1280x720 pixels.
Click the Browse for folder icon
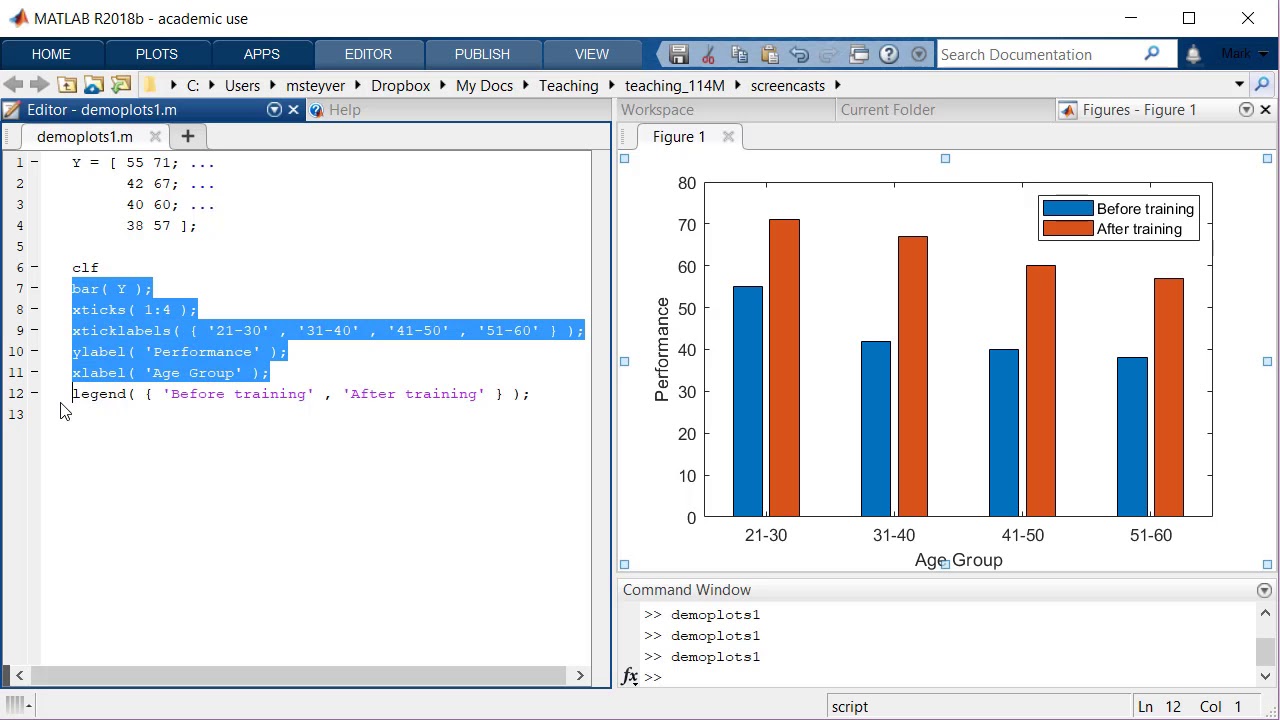point(94,85)
